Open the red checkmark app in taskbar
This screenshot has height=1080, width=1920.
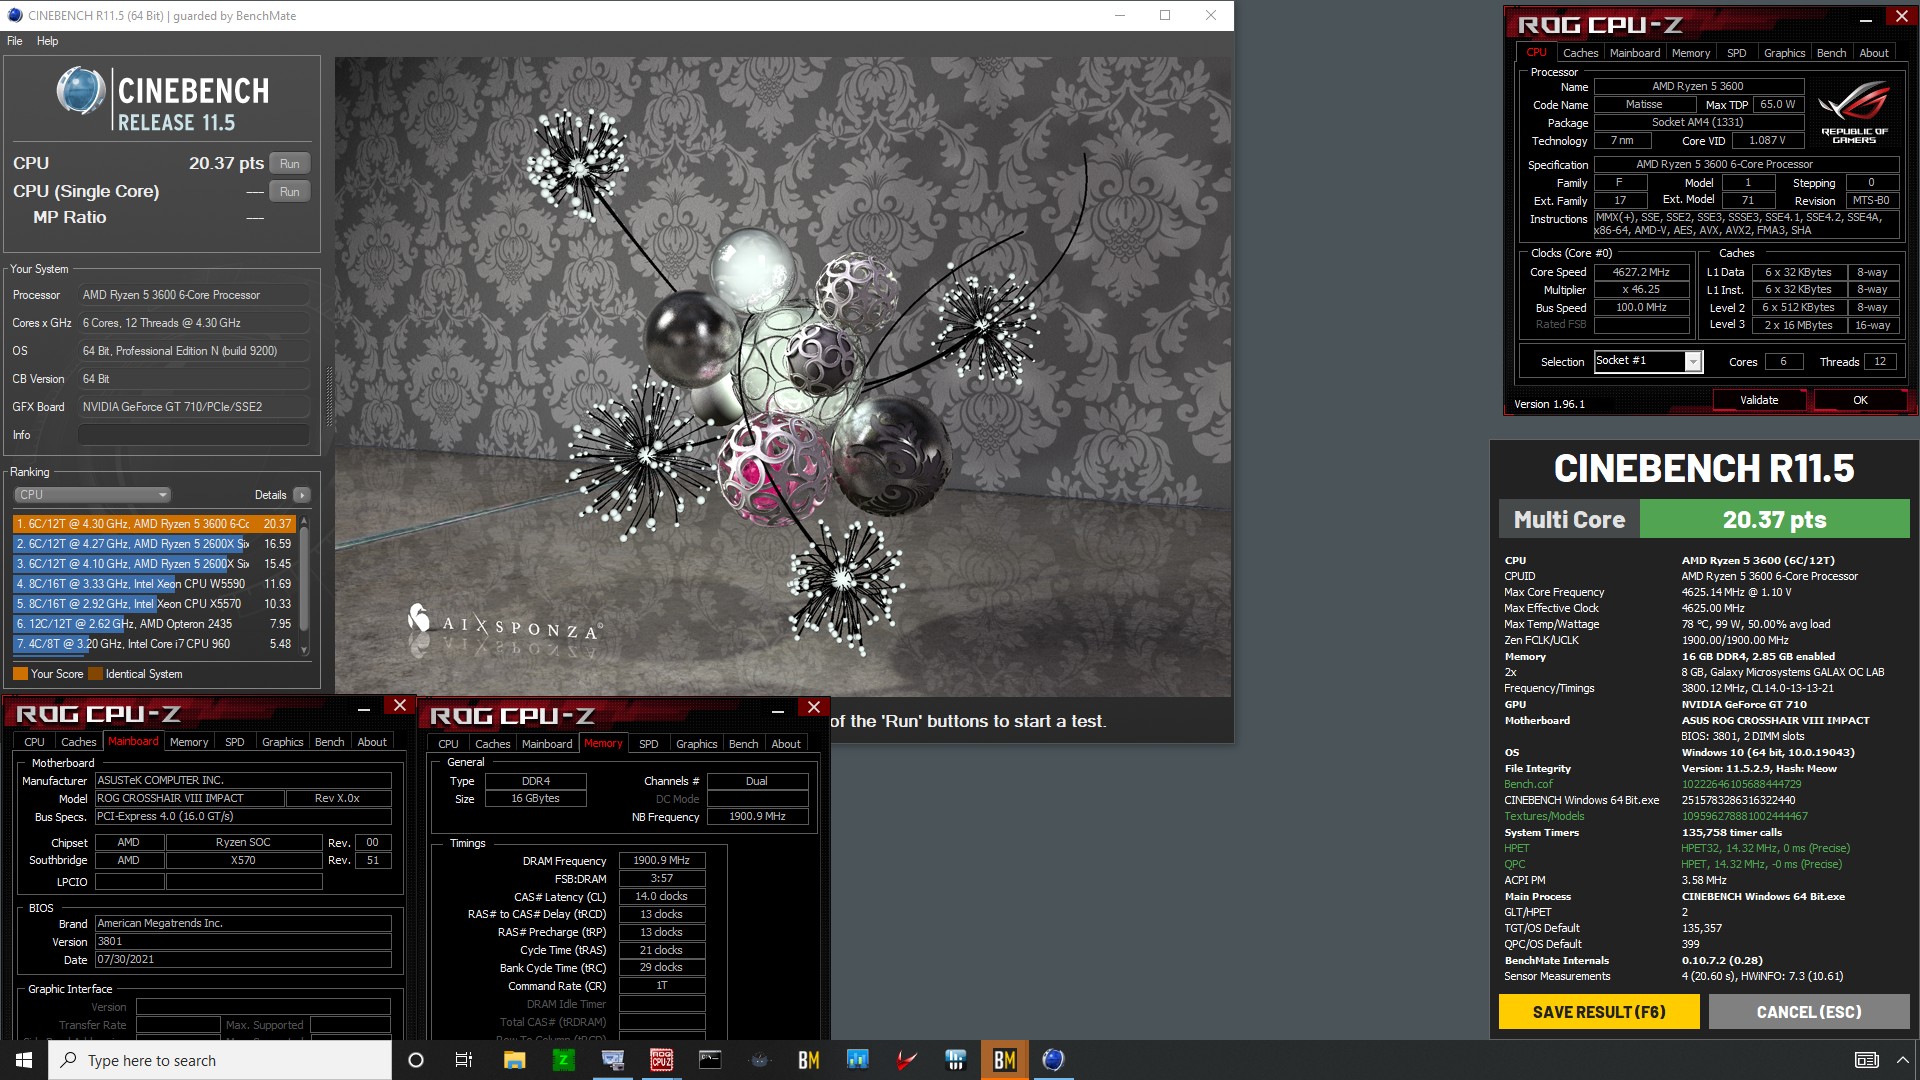tap(906, 1060)
